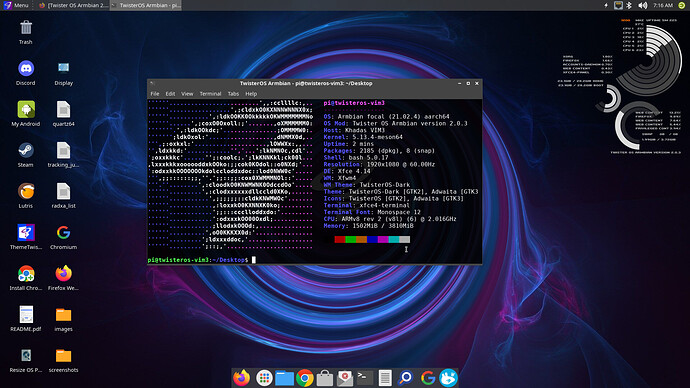Image resolution: width=690 pixels, height=388 pixels.
Task: Launch the terminal from the dock
Action: [x=365, y=377]
